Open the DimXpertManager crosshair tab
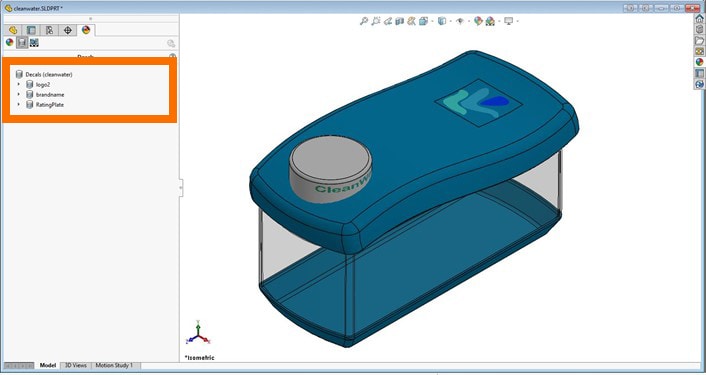This screenshot has height=375, width=706. (x=68, y=30)
